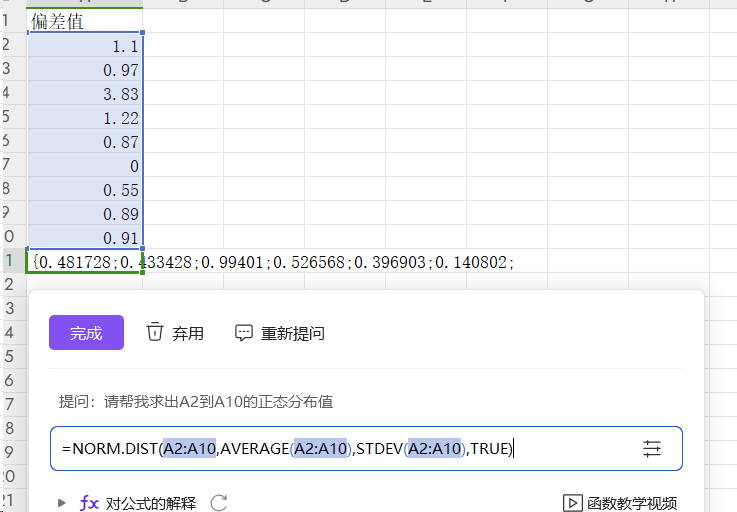Click the trash icon next to 弃用
The width and height of the screenshot is (737, 512).
click(x=155, y=332)
